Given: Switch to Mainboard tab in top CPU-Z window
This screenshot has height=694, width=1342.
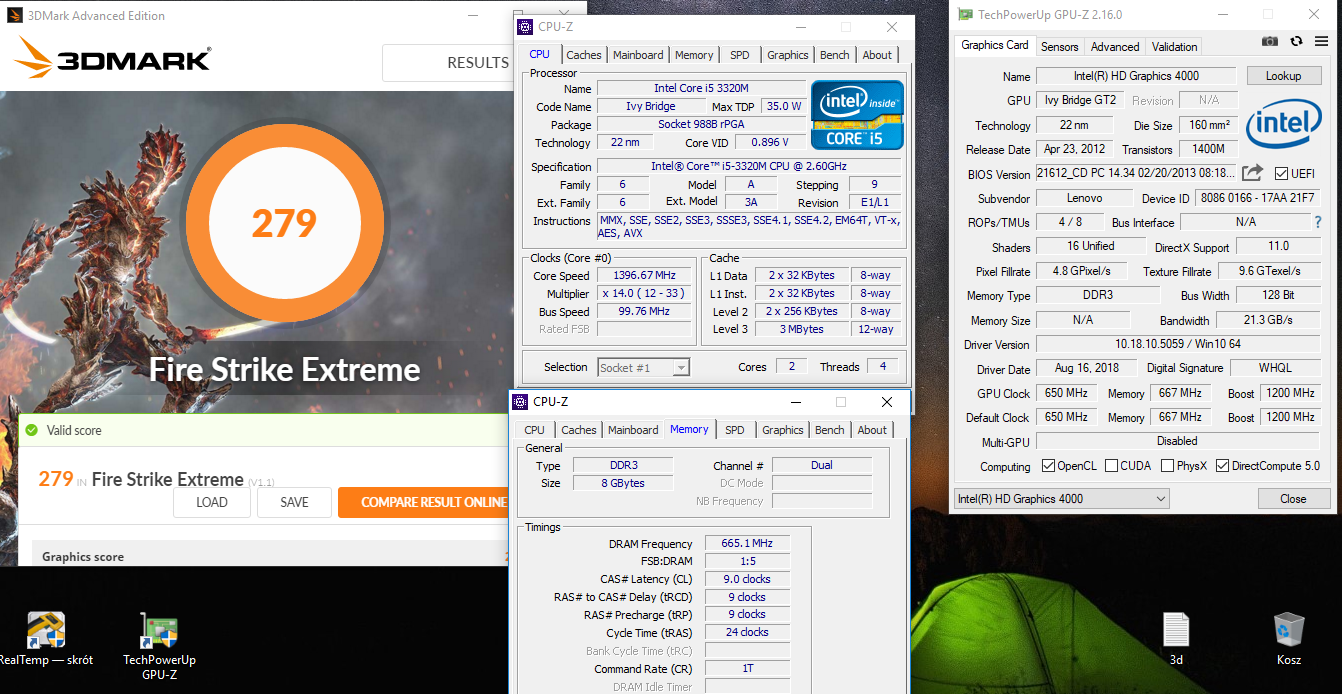Looking at the screenshot, I should 638,55.
